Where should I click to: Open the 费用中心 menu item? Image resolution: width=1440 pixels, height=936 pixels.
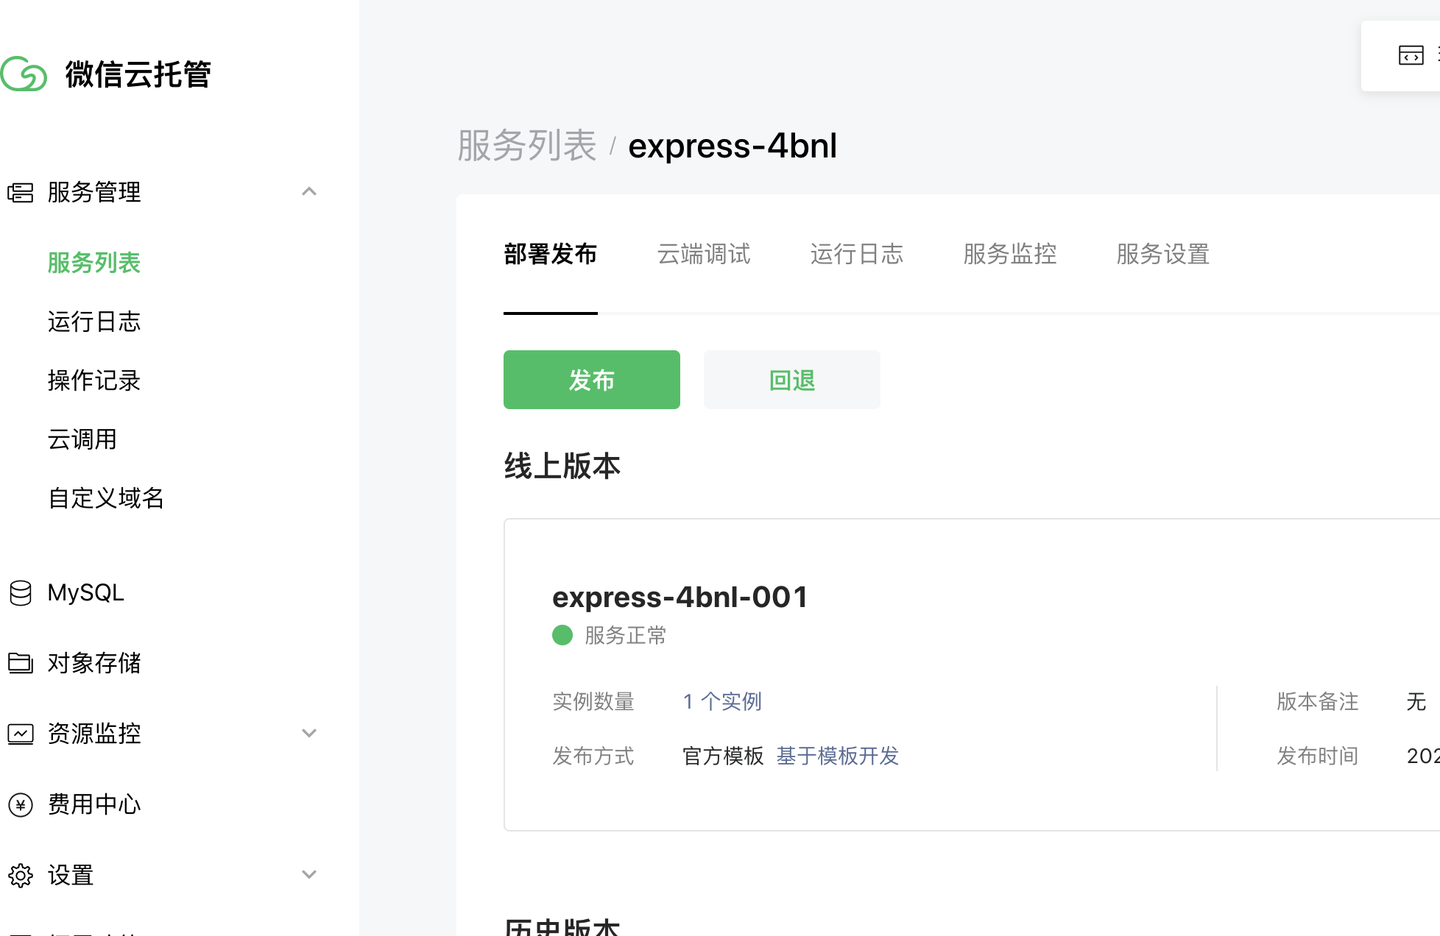tap(94, 805)
